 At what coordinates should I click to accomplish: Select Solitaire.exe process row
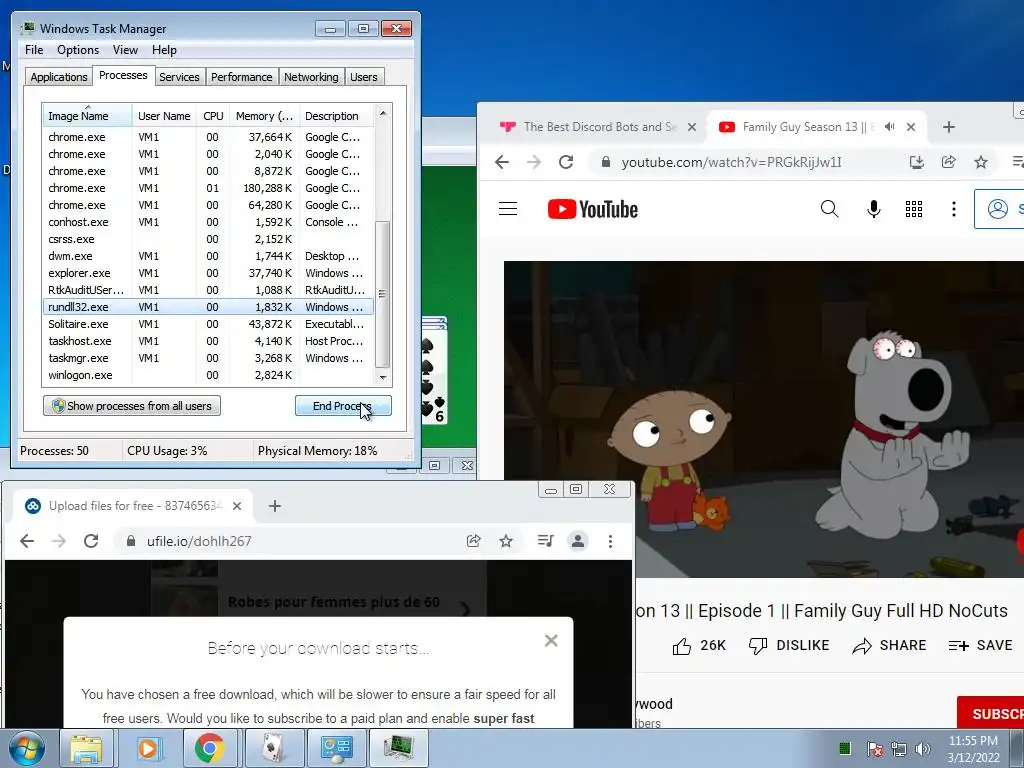coord(208,324)
